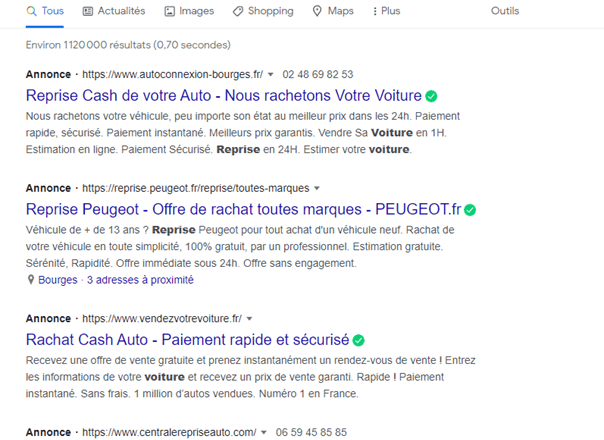Click the location pin icon beside Bourges
Viewport: 604px width, 440px height.
[31, 281]
